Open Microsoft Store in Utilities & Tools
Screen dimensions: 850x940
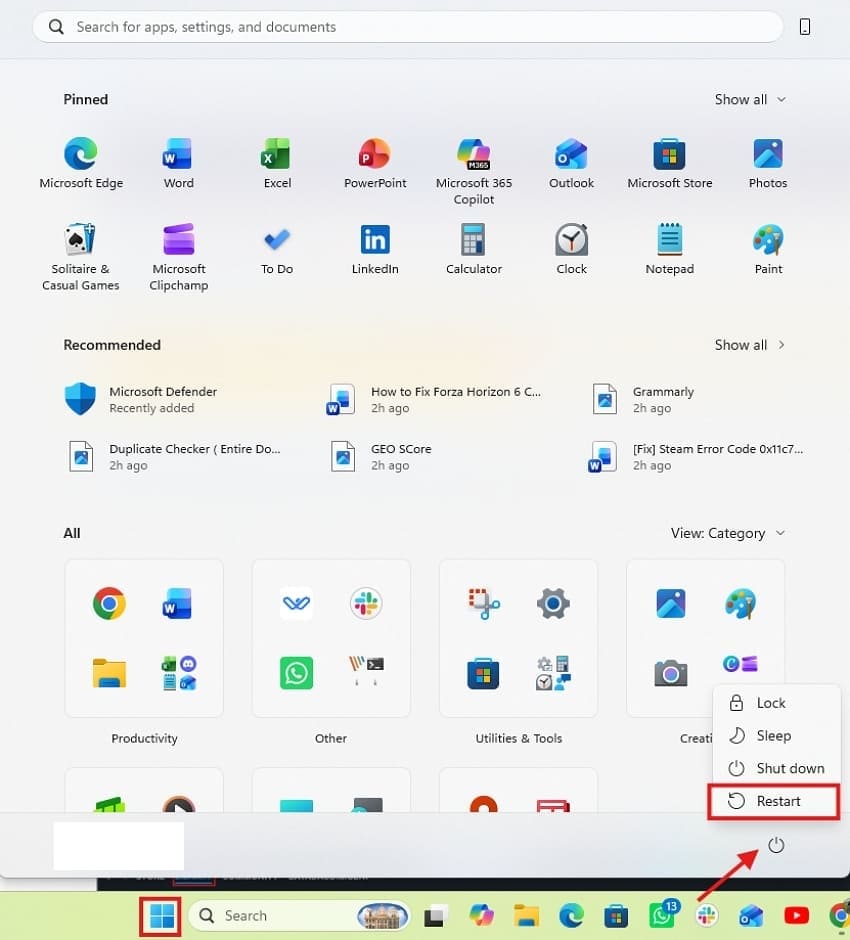[x=484, y=673]
